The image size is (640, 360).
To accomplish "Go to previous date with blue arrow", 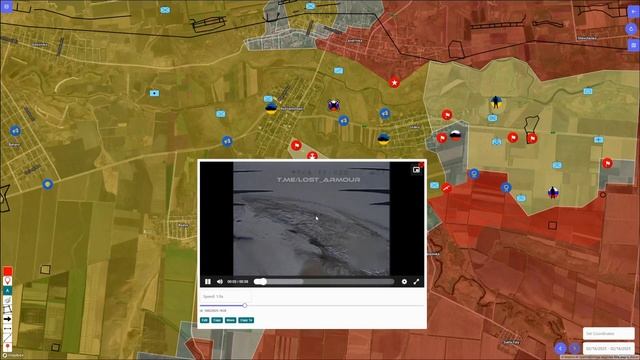I will pyautogui.click(x=560, y=348).
